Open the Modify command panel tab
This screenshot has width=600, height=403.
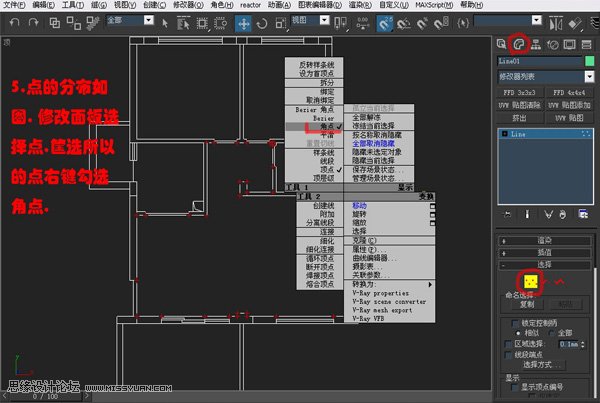[518, 43]
